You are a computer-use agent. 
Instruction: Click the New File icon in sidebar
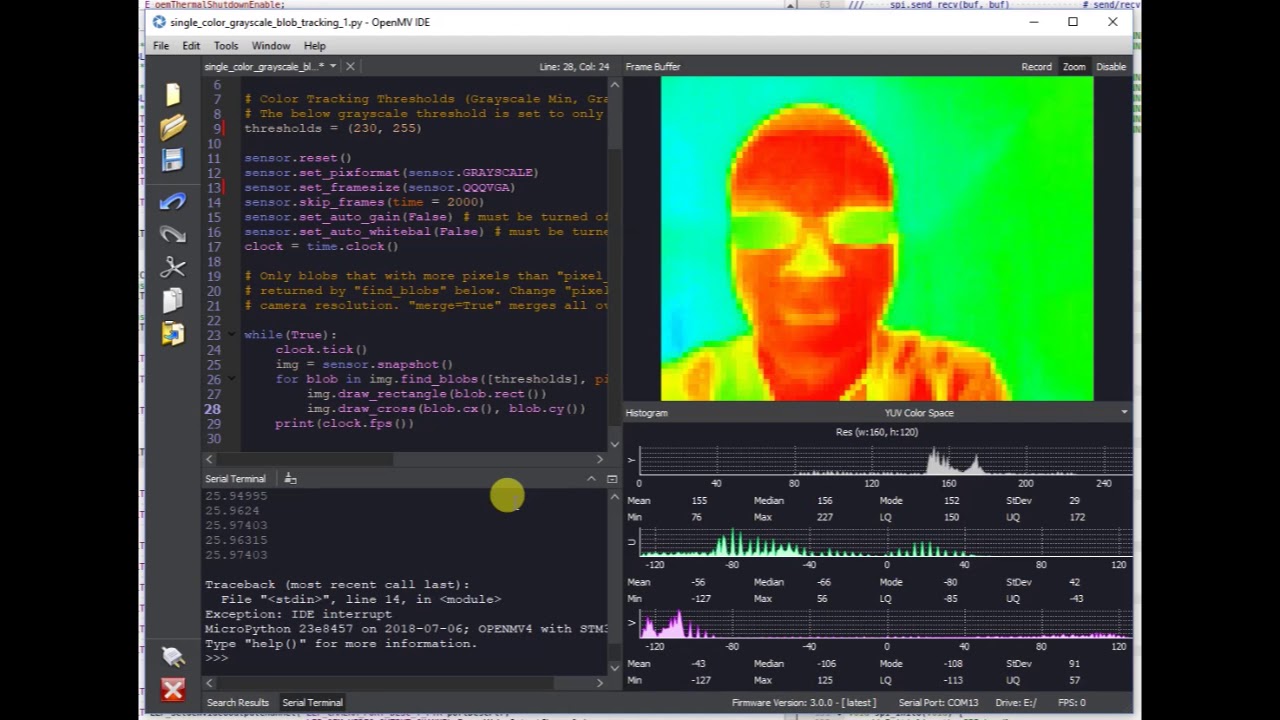point(173,94)
